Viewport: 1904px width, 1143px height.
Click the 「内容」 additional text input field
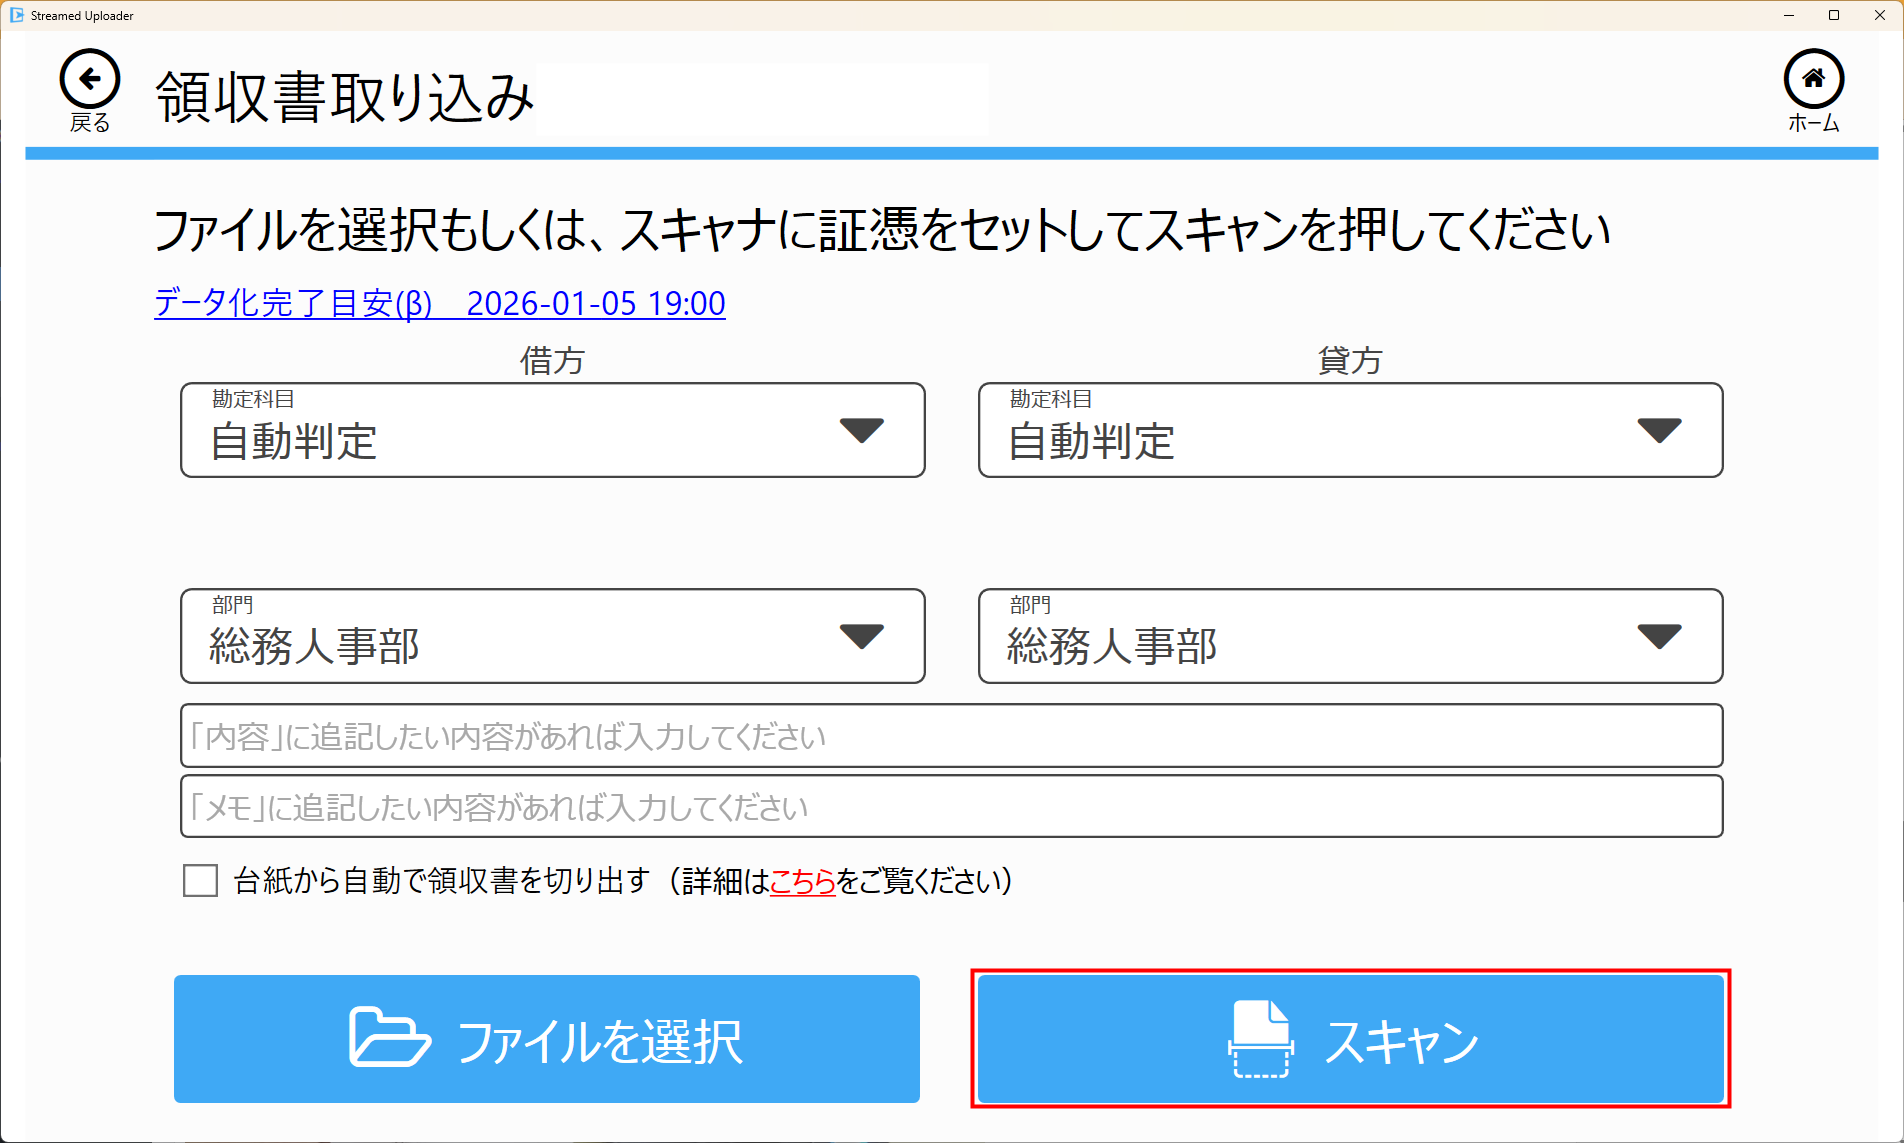(x=951, y=736)
